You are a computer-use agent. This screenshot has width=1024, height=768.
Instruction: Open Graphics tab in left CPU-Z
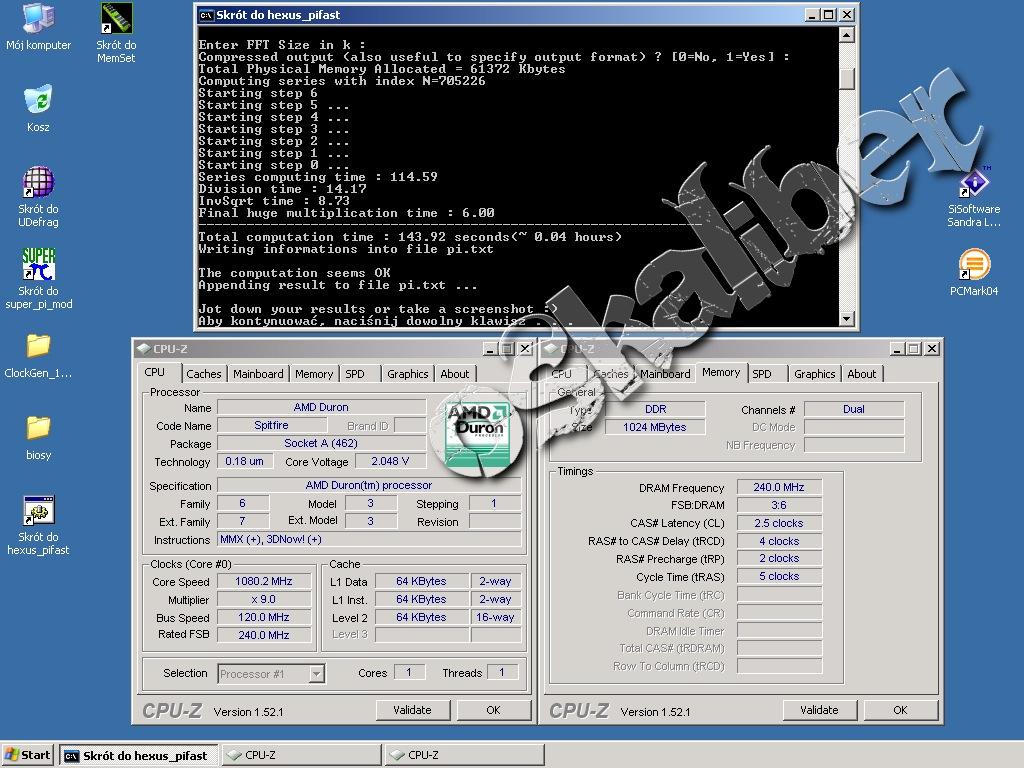tap(408, 374)
